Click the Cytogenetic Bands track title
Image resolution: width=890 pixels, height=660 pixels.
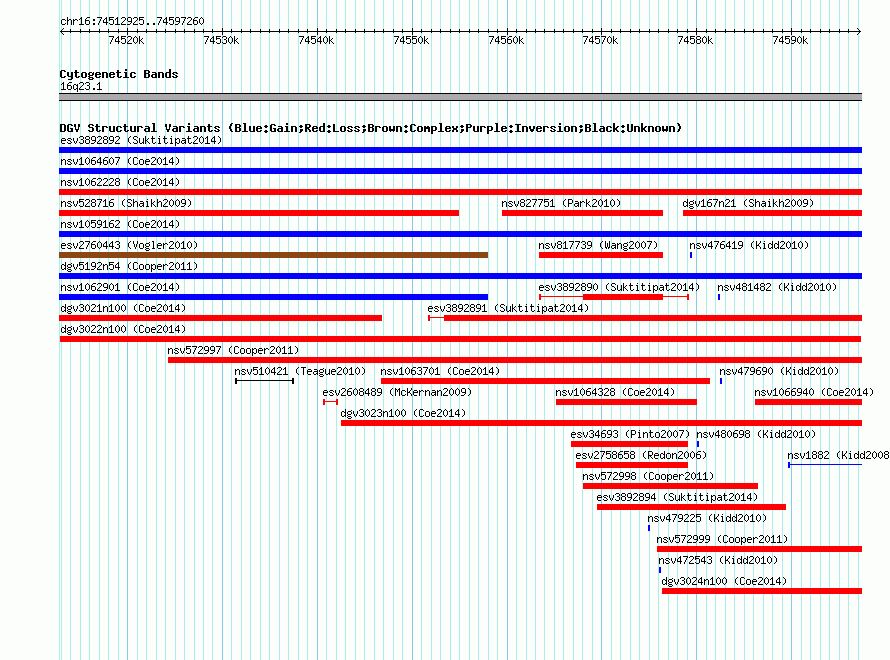point(119,74)
